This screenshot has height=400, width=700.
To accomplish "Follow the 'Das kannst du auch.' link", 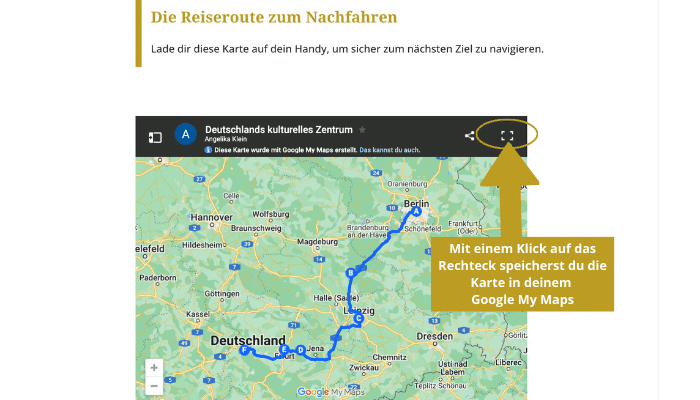I will point(389,150).
